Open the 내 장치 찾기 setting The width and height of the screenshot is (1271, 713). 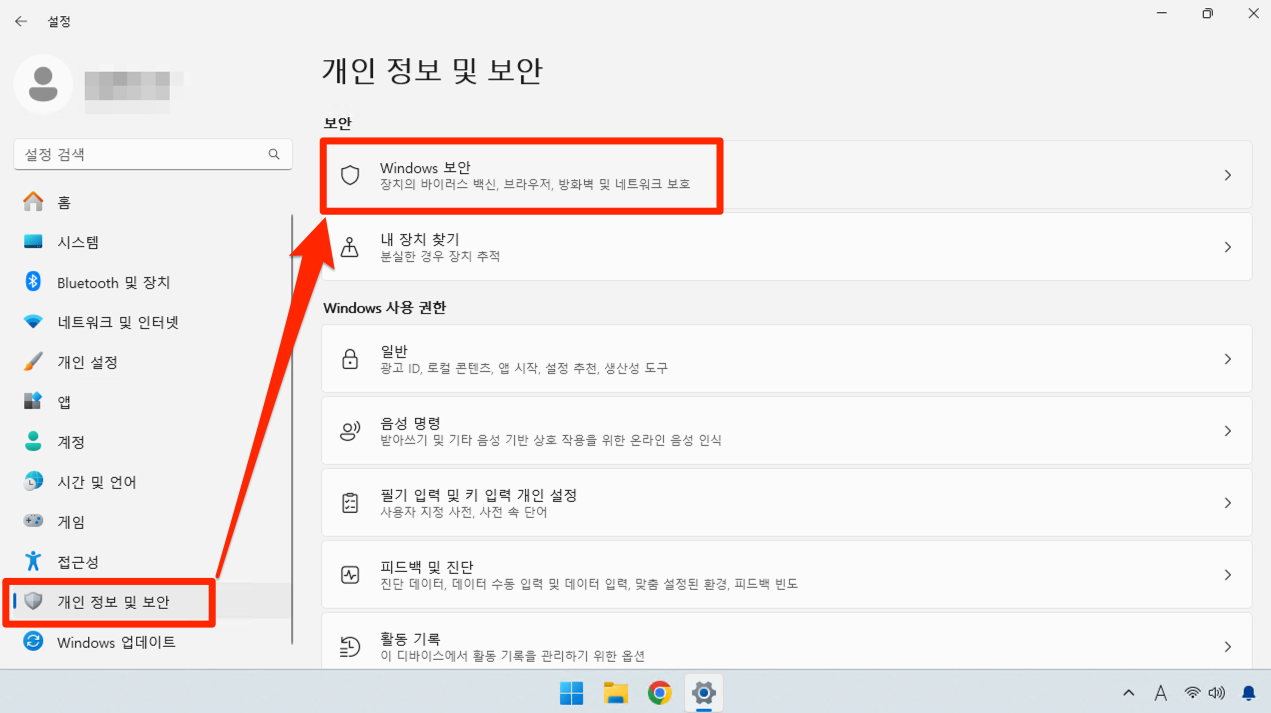[x=787, y=247]
